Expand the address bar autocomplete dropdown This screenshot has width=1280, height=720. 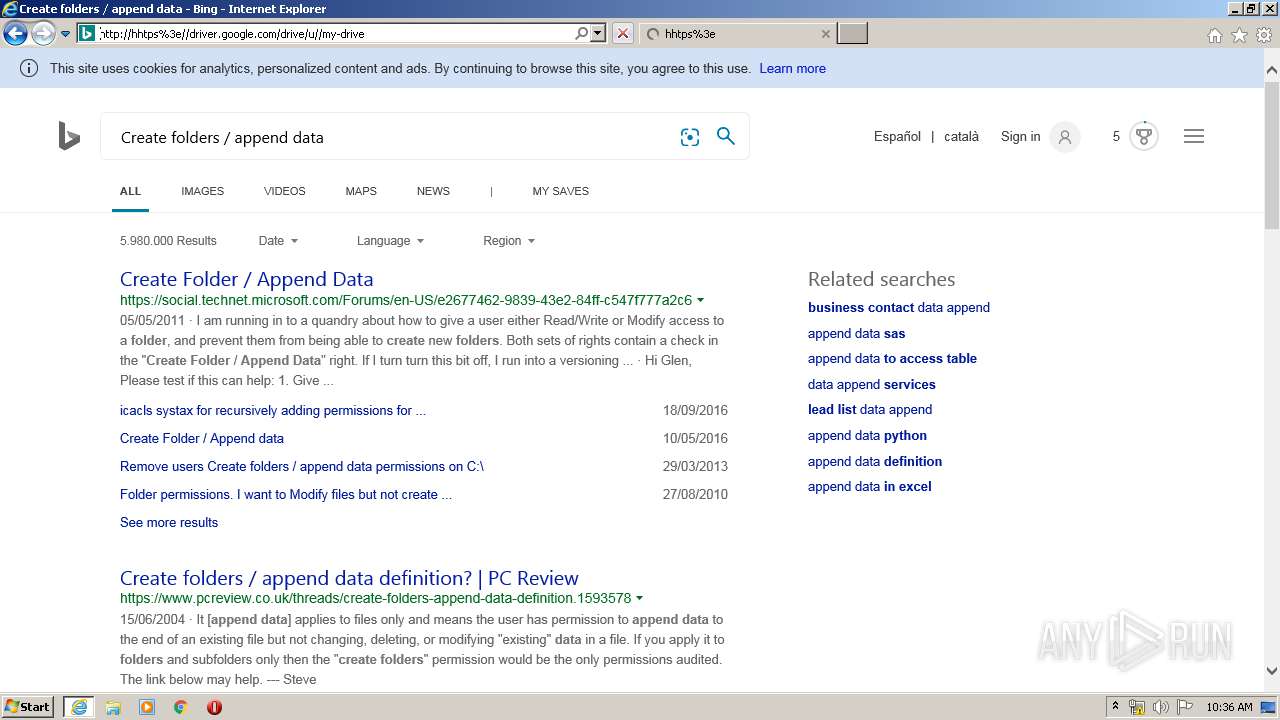tap(598, 34)
